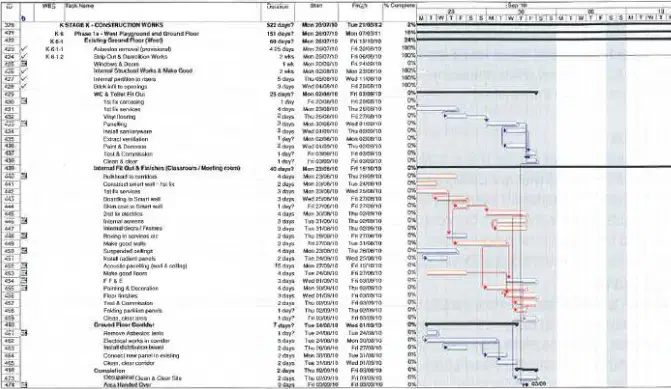Screen dimensions: 671x389
Task: Click the checkmark beside Brick infill to openings
Action: point(24,86)
